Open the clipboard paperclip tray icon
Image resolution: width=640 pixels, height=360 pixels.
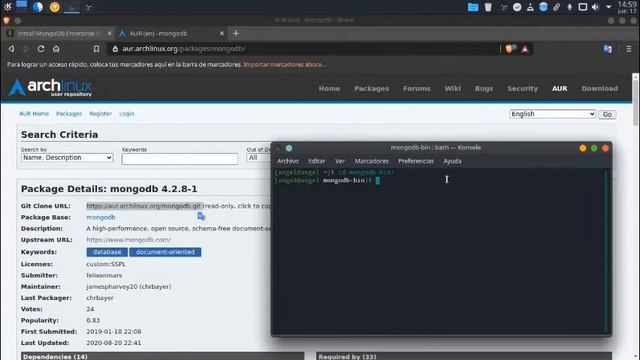click(x=556, y=7)
